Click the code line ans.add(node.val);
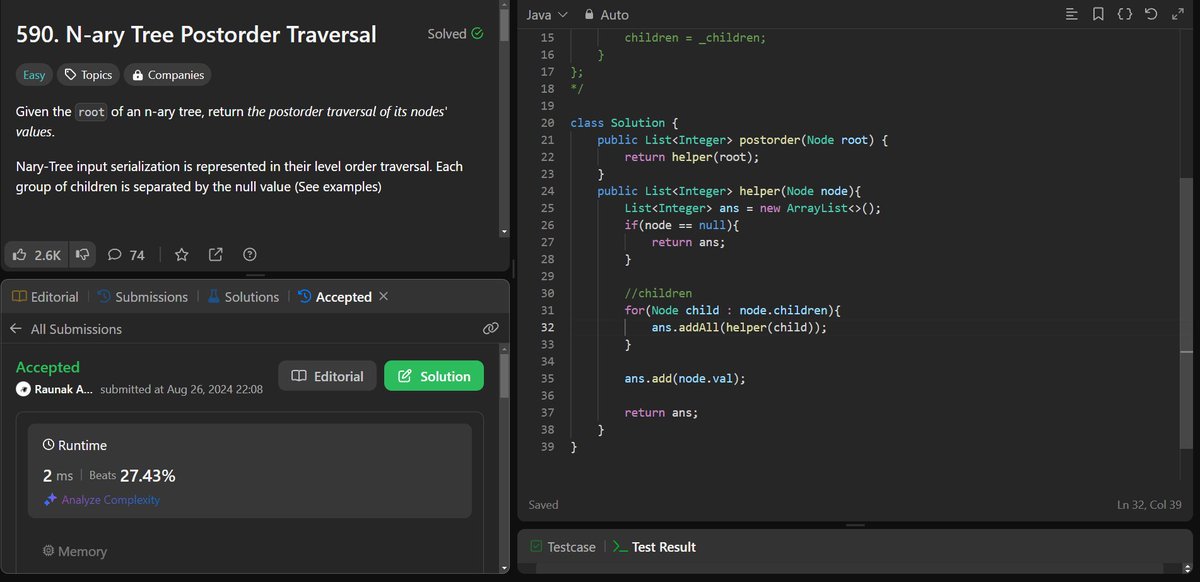The height and width of the screenshot is (582, 1200). (x=685, y=378)
